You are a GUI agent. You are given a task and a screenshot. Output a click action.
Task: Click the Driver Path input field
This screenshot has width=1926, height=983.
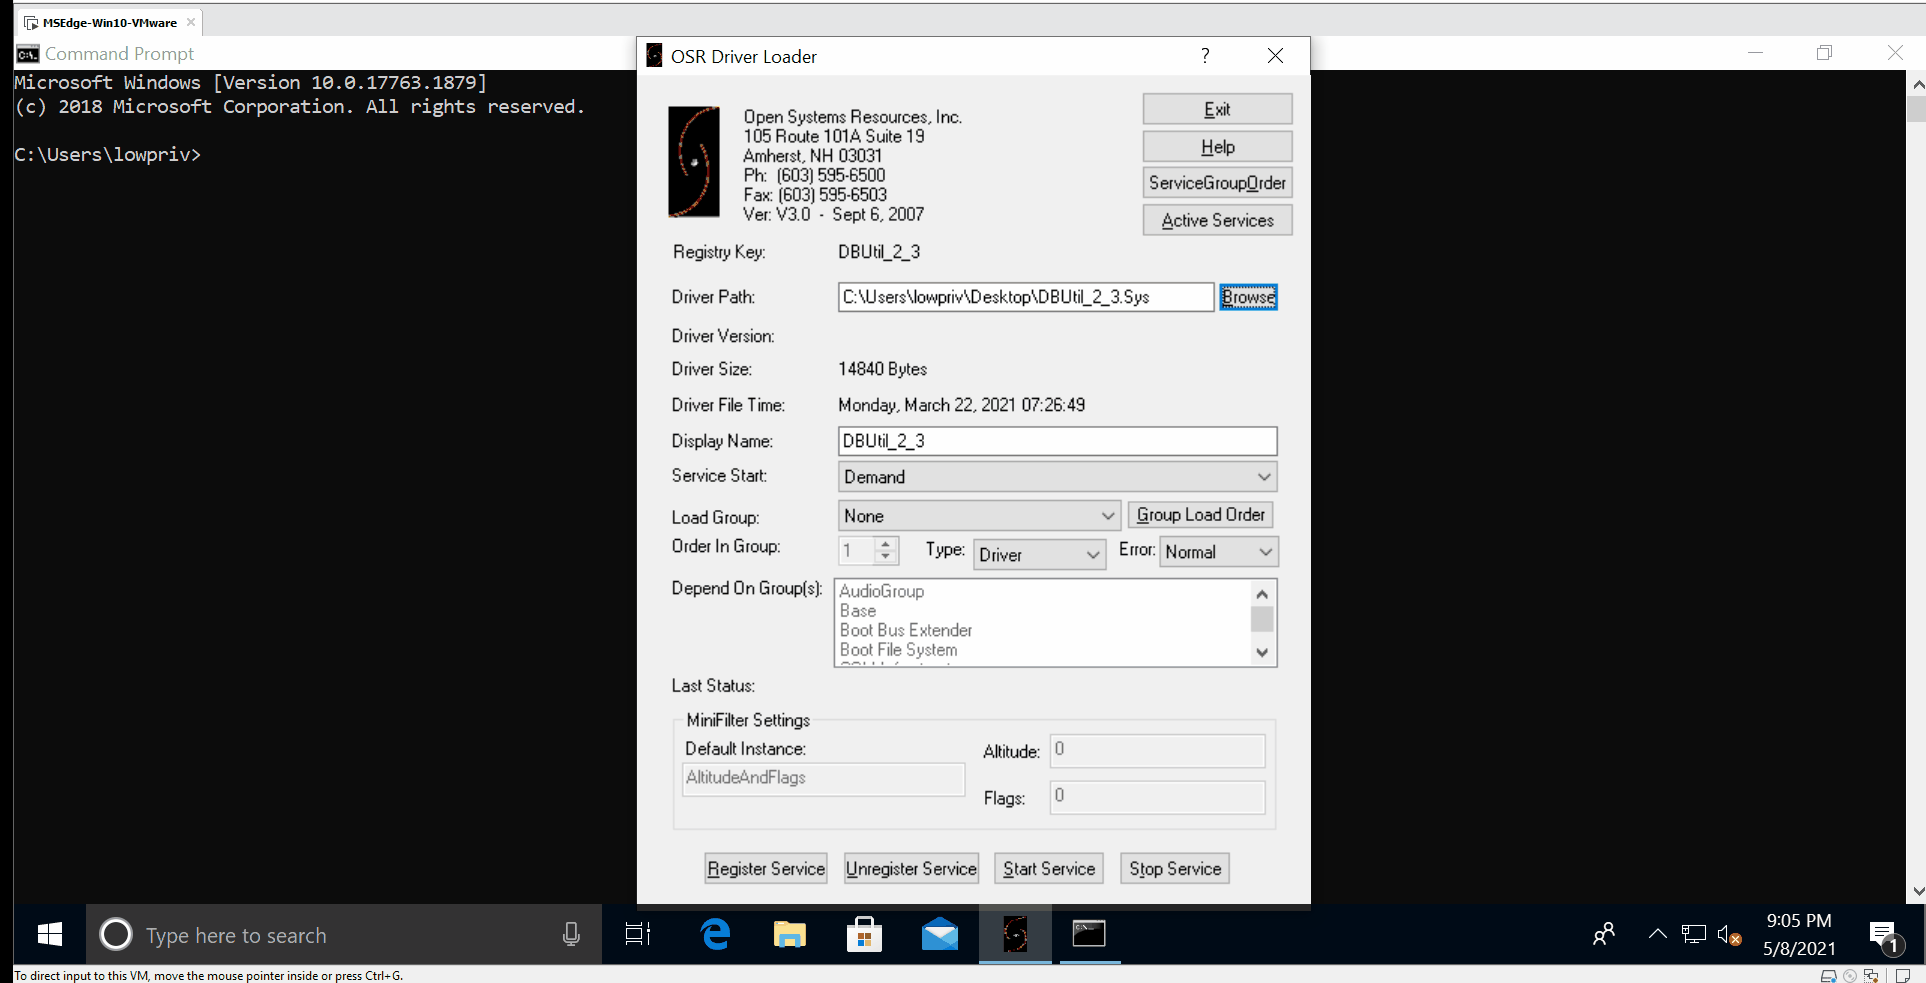click(1026, 297)
